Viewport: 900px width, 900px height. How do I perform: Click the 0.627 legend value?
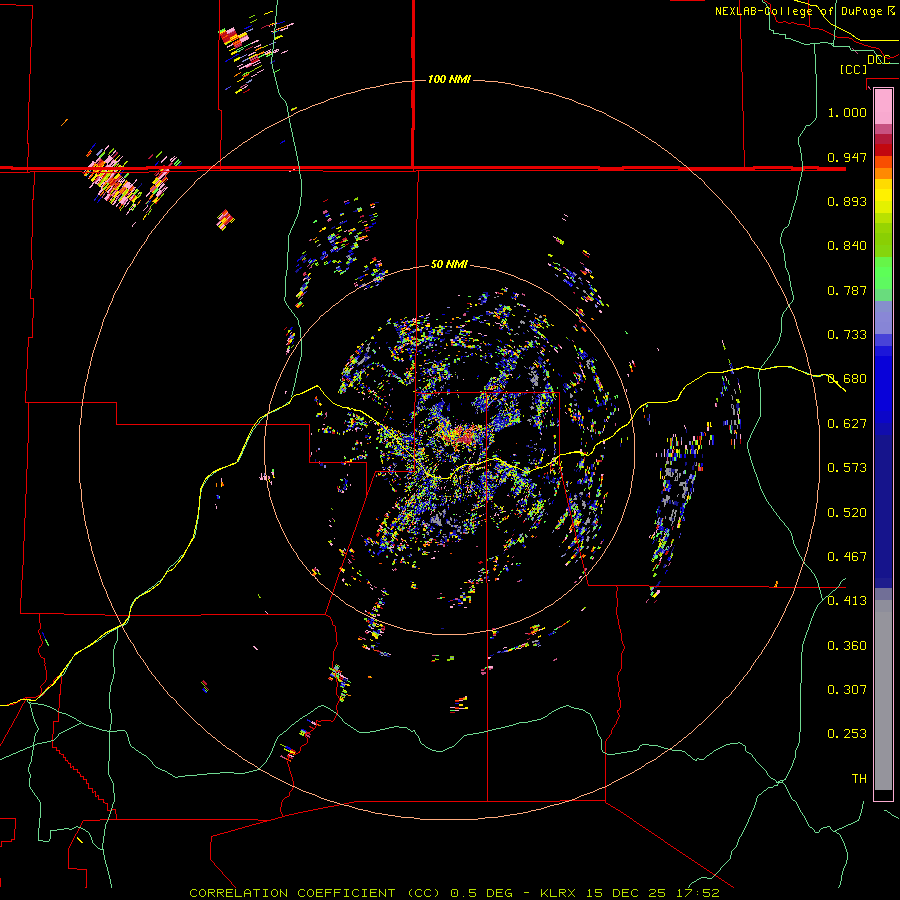pos(847,424)
